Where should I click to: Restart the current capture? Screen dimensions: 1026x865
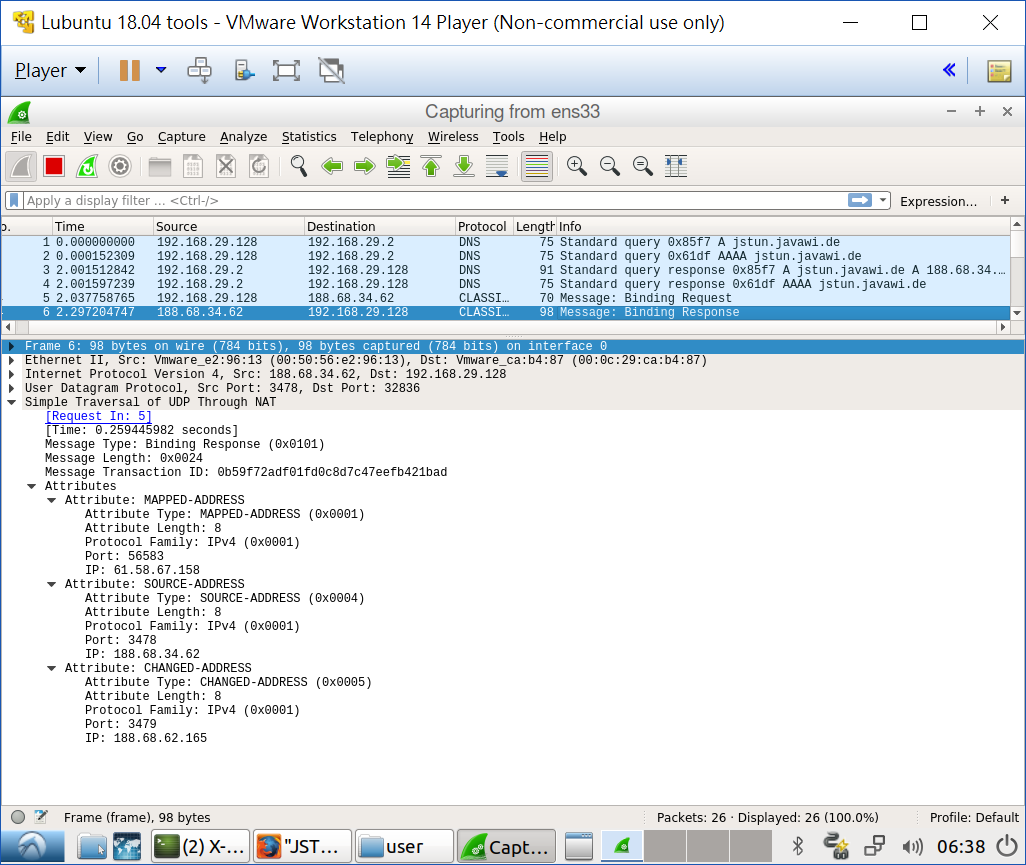87,166
